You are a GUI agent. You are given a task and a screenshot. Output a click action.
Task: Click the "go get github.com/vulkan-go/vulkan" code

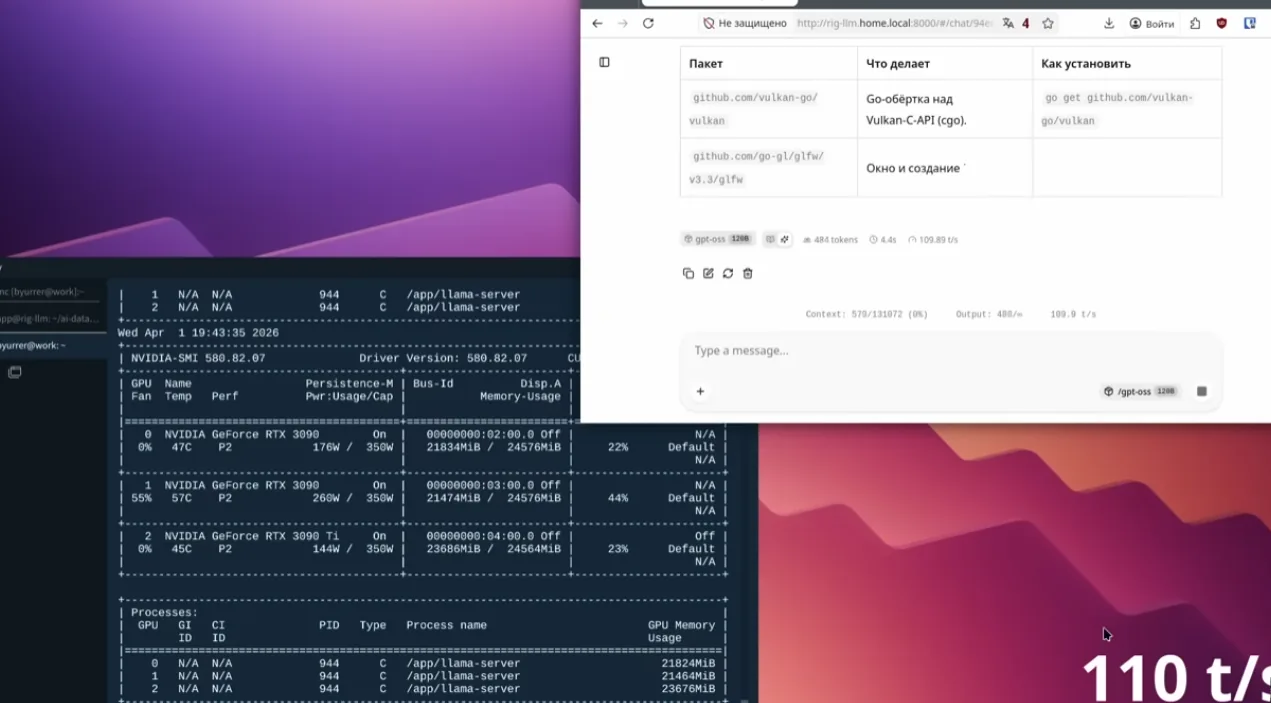point(1119,109)
